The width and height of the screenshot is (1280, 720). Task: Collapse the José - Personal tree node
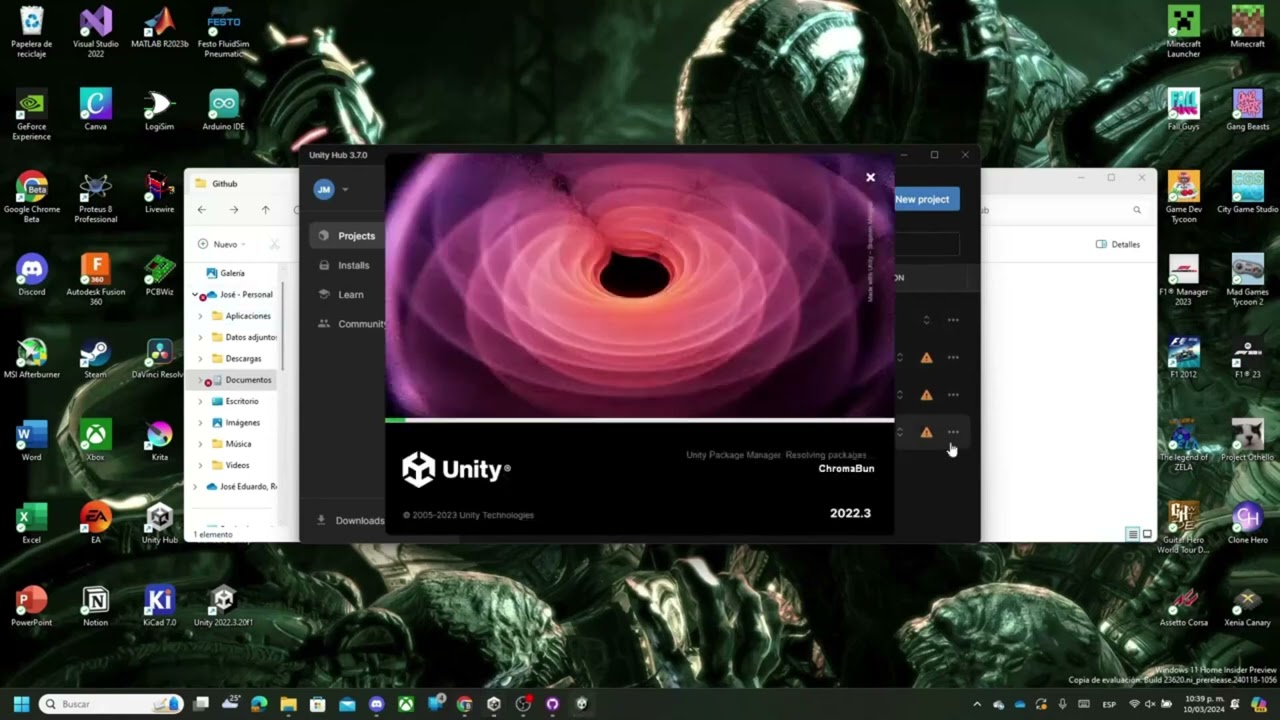[195, 295]
